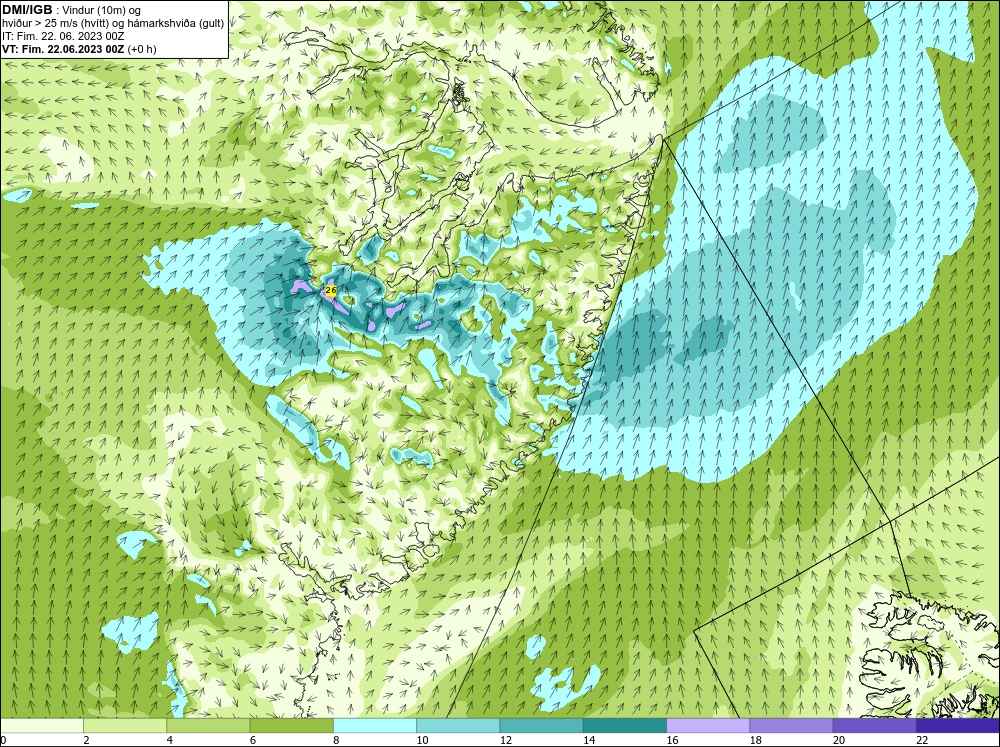Screen dimensions: 1000x747
Task: Click the yellow 26 max gust marker
Action: (x=330, y=291)
